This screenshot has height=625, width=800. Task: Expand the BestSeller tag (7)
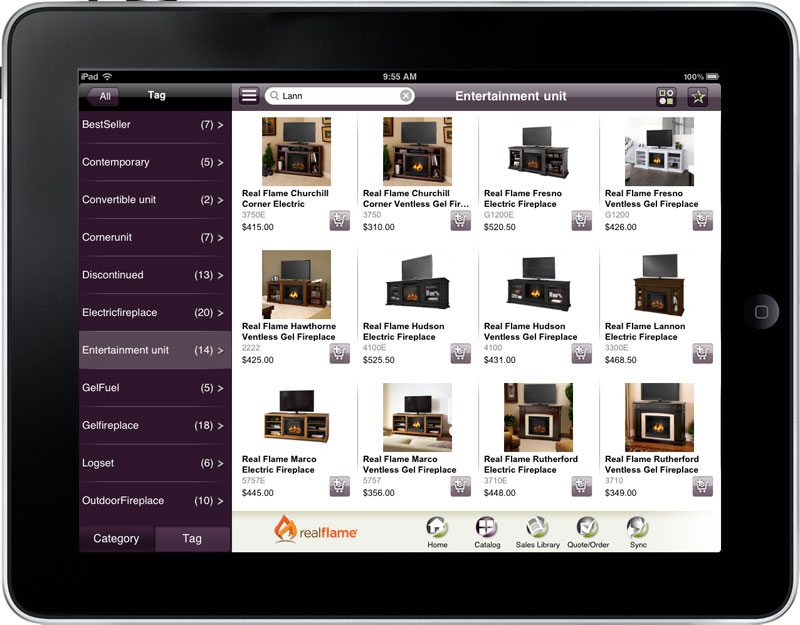[x=155, y=124]
